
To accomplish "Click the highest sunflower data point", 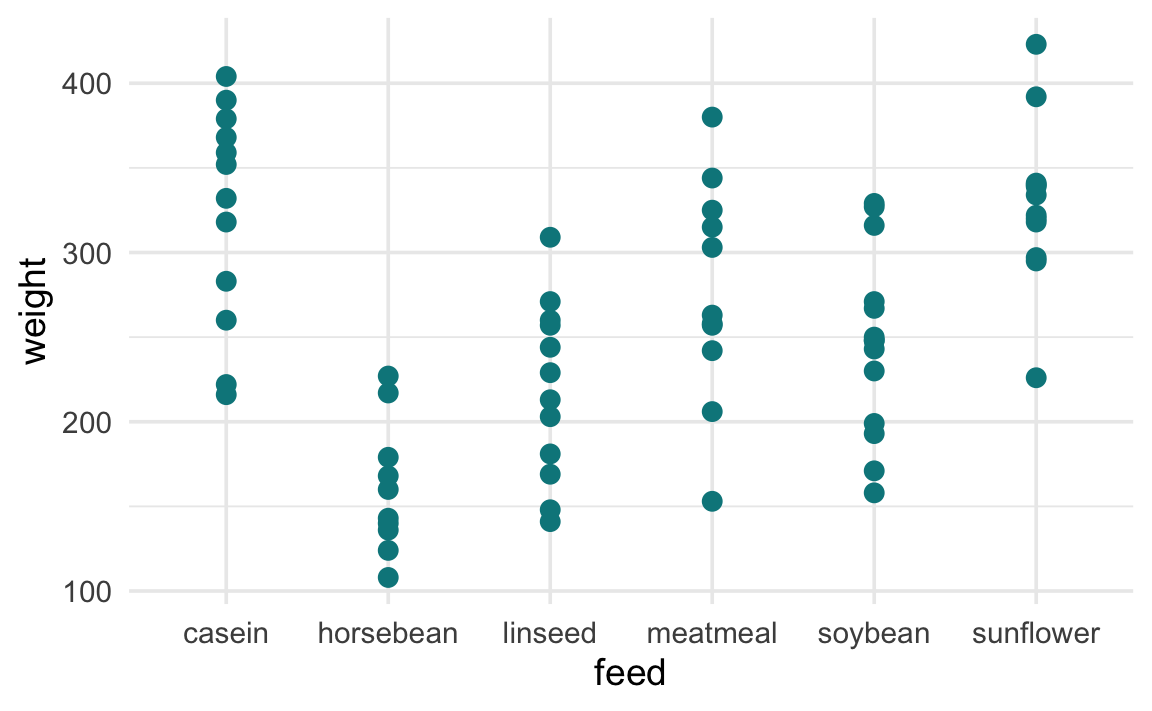I will pyautogui.click(x=1036, y=44).
